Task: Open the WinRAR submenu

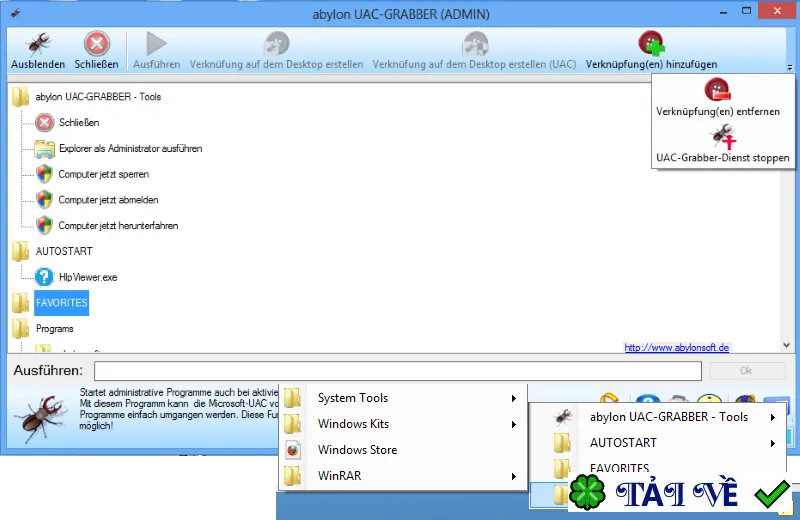Action: coord(403,476)
